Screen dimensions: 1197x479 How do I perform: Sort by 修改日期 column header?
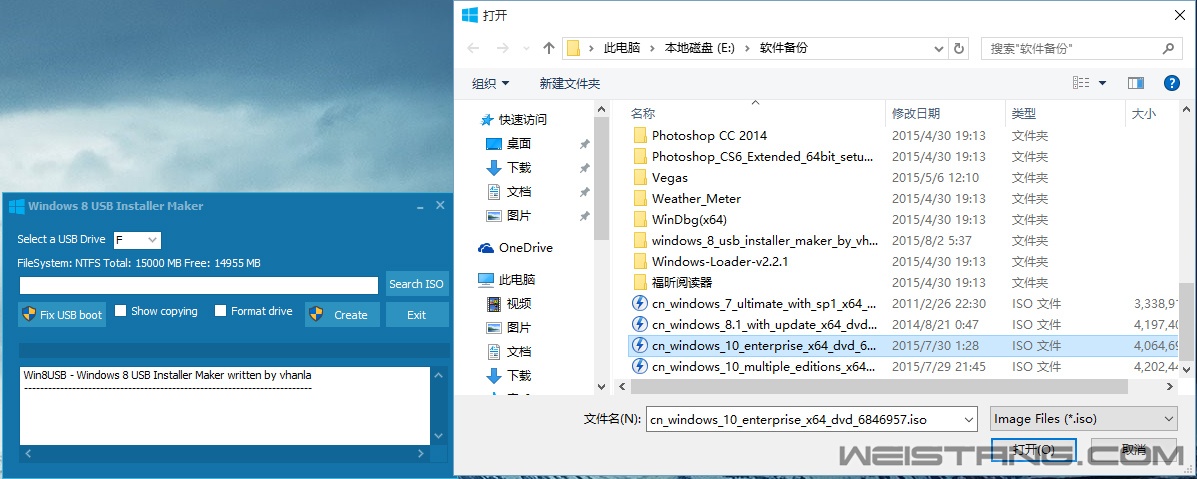(916, 114)
